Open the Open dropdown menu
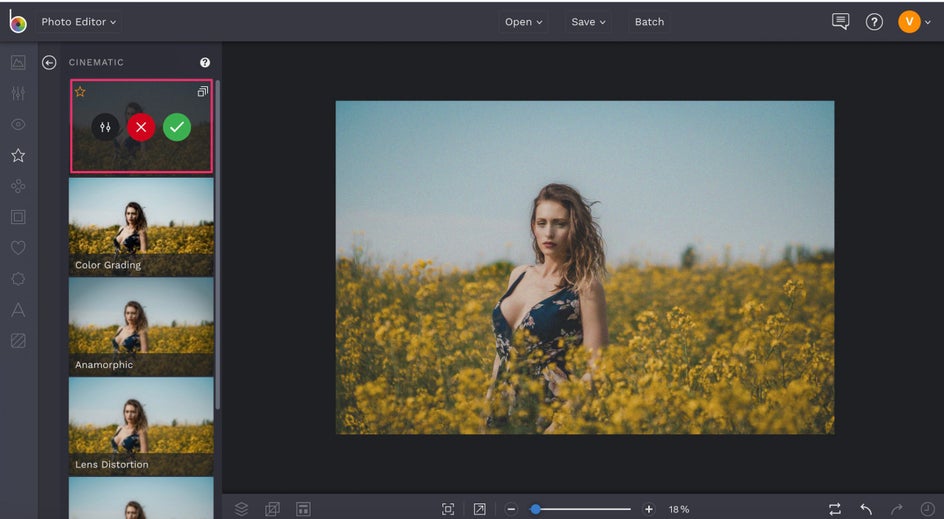Image resolution: width=944 pixels, height=519 pixels. point(524,22)
